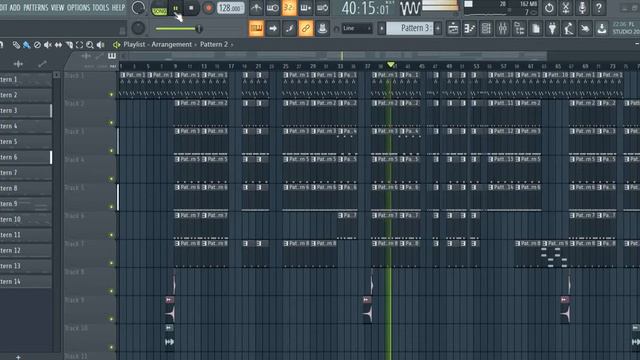Select the Zoom magnifier tool
This screenshot has width=640, height=360.
coord(90,45)
